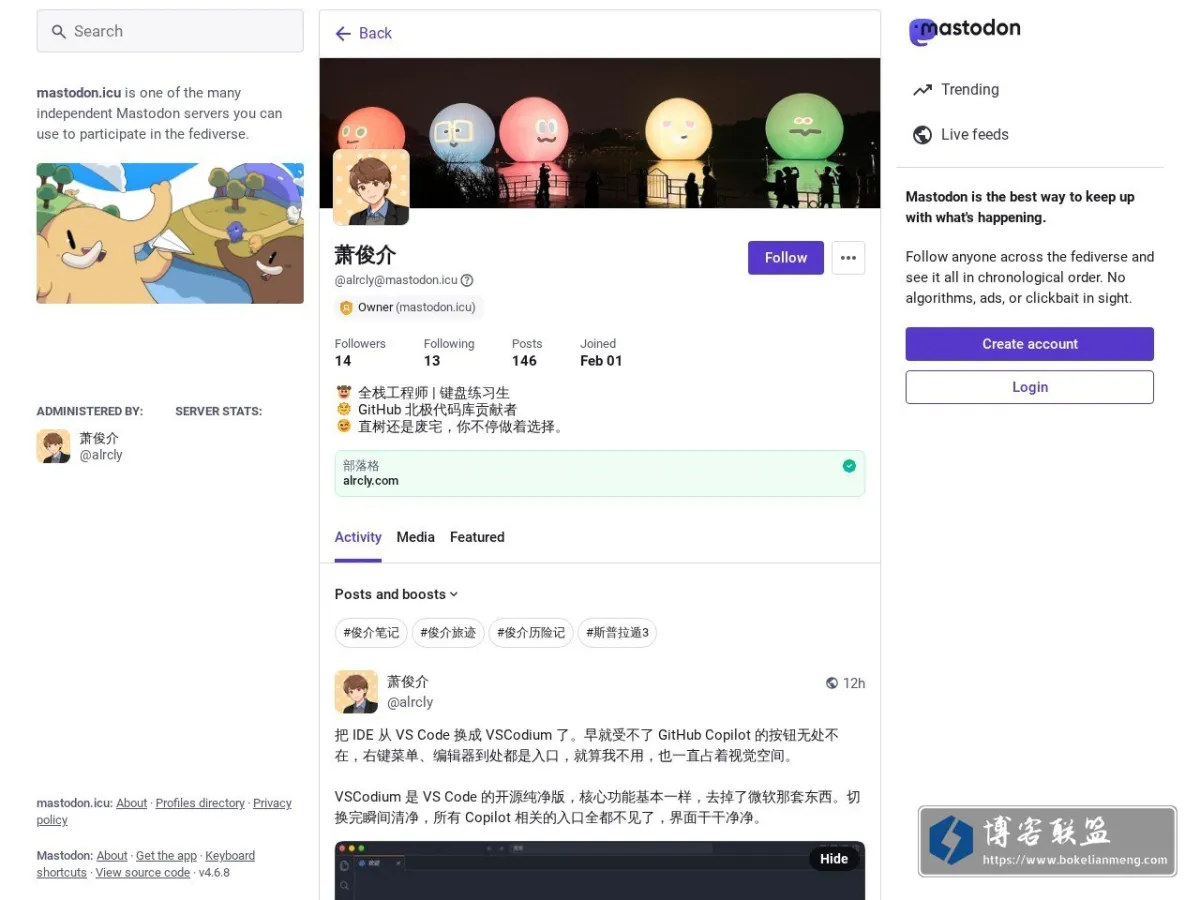Click the Login button
This screenshot has width=1200, height=900.
(1030, 387)
